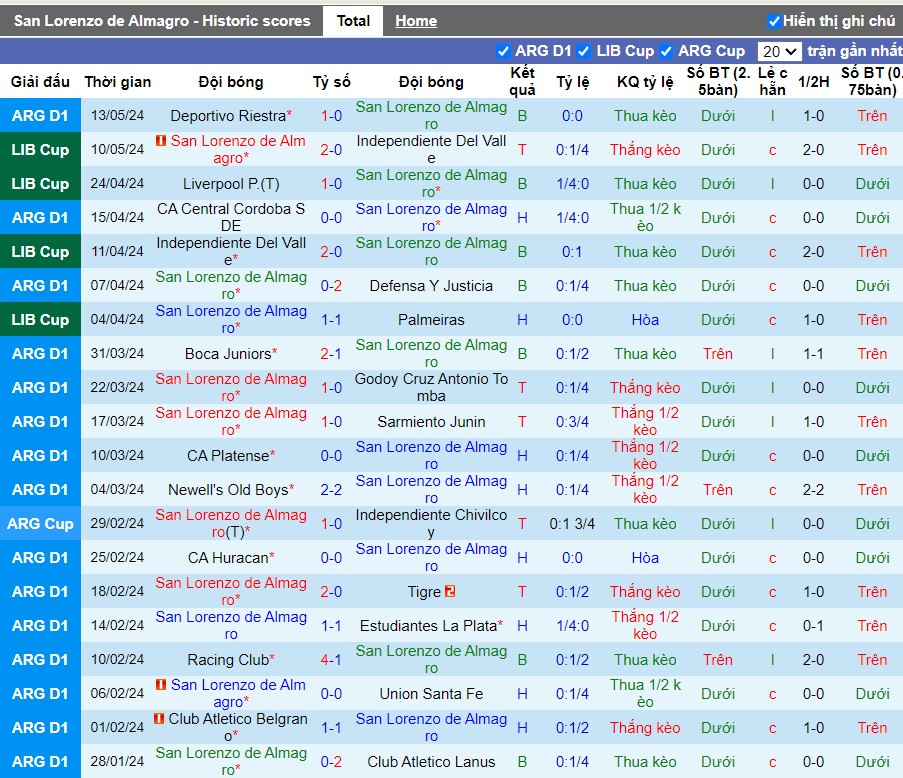Click red card icon on 06/02/24 row
This screenshot has height=778, width=903.
pos(161,684)
